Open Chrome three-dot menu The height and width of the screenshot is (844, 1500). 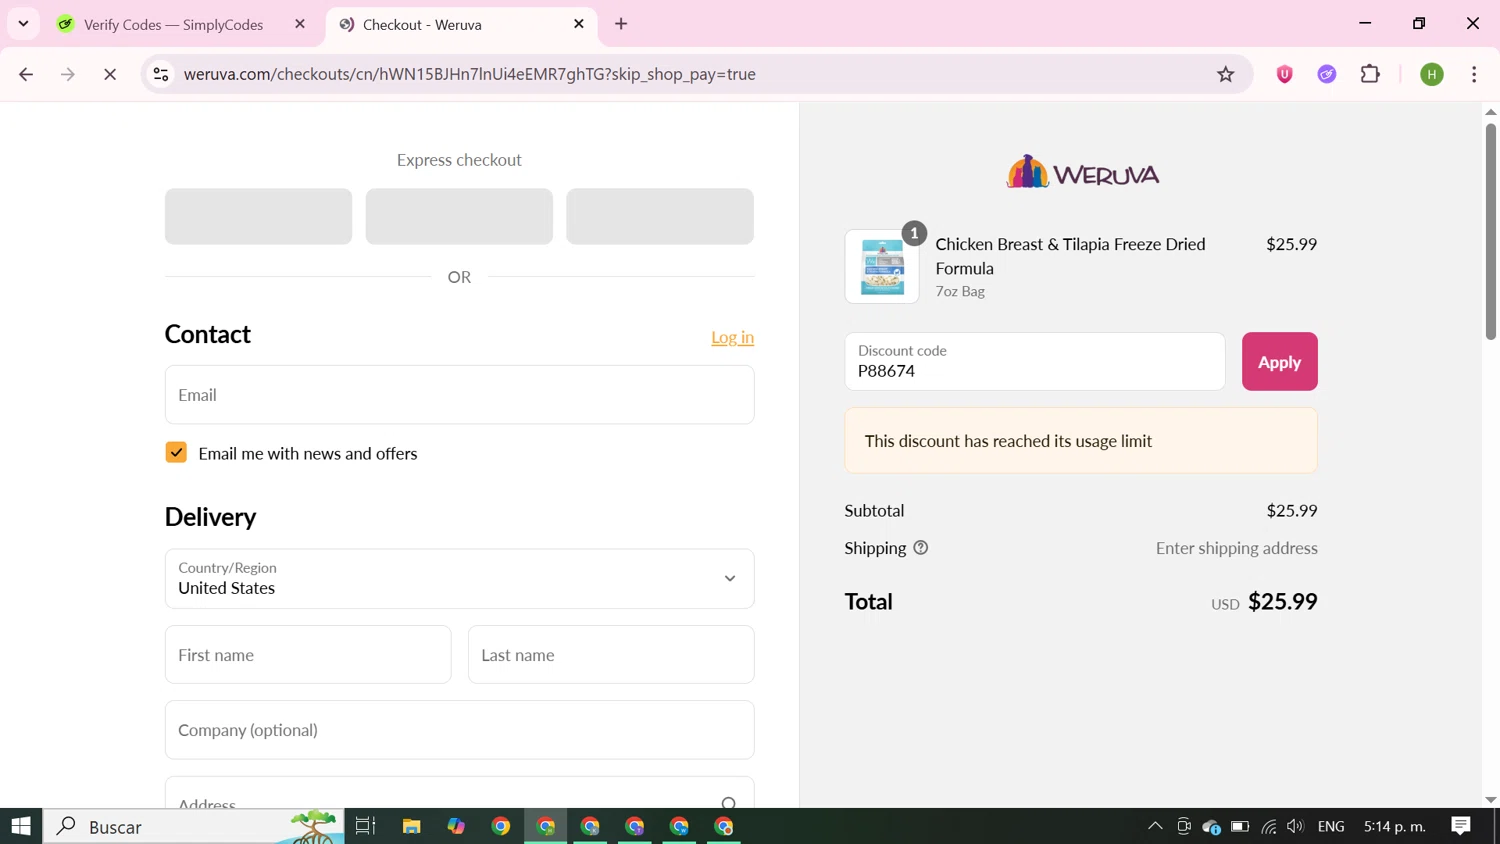point(1474,74)
